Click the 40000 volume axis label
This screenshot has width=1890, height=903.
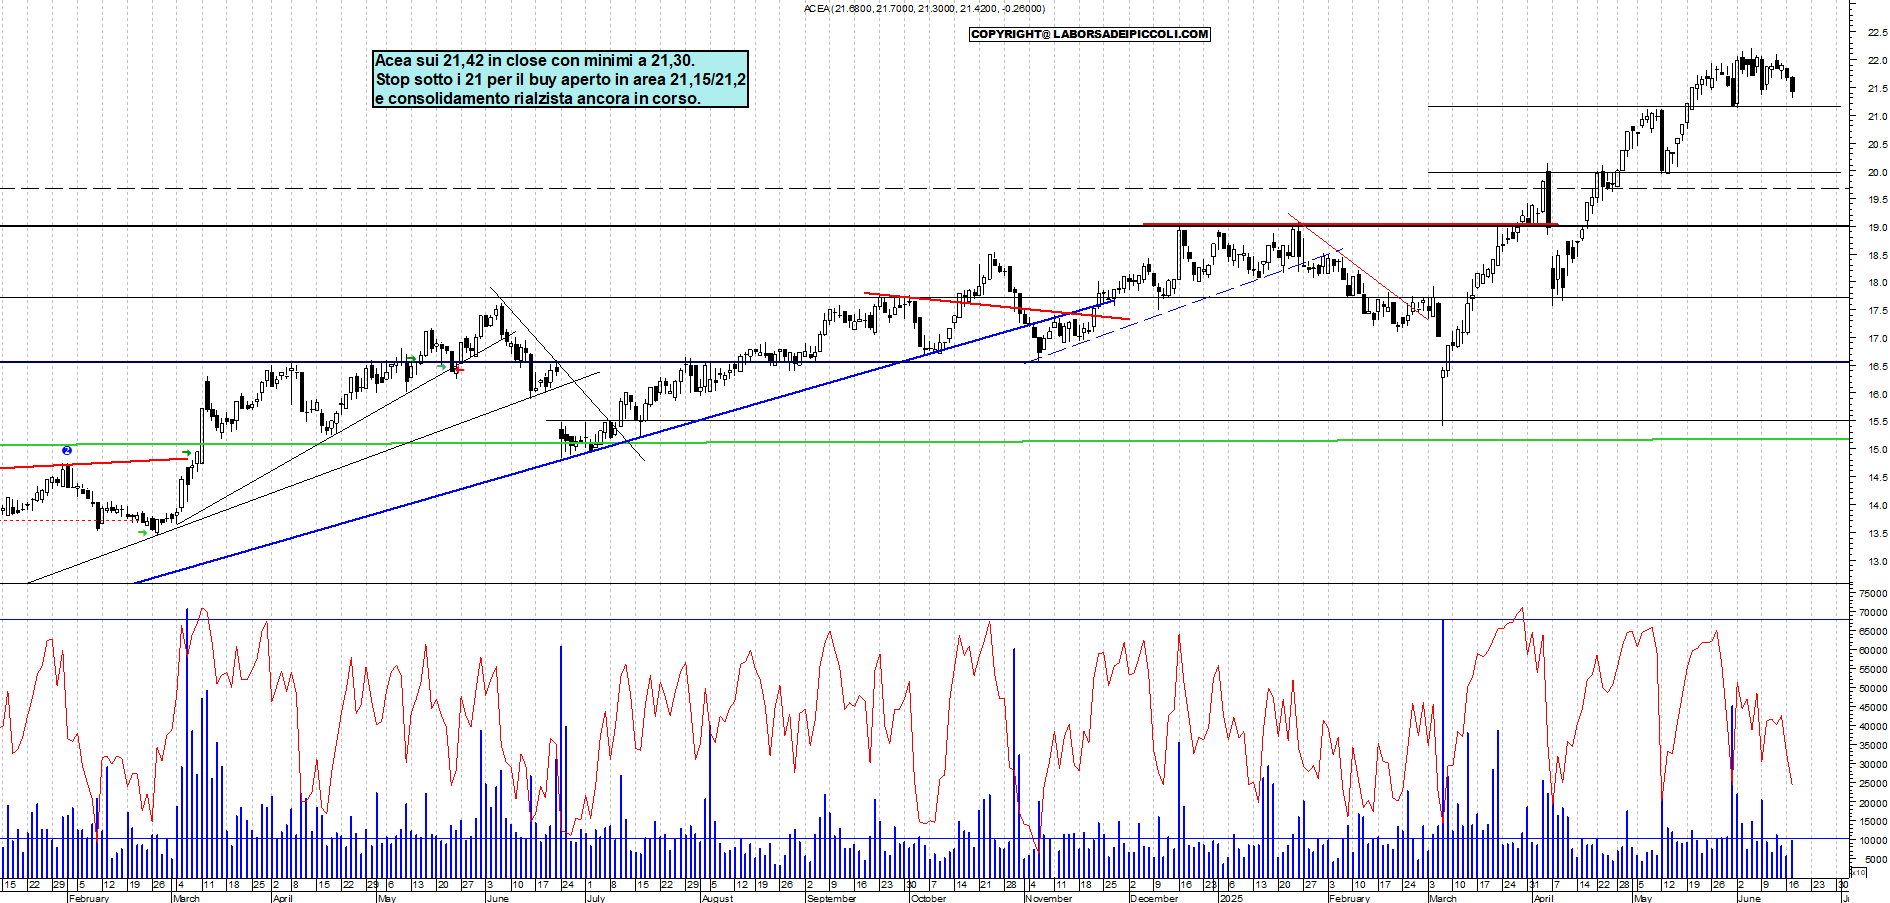point(1873,727)
